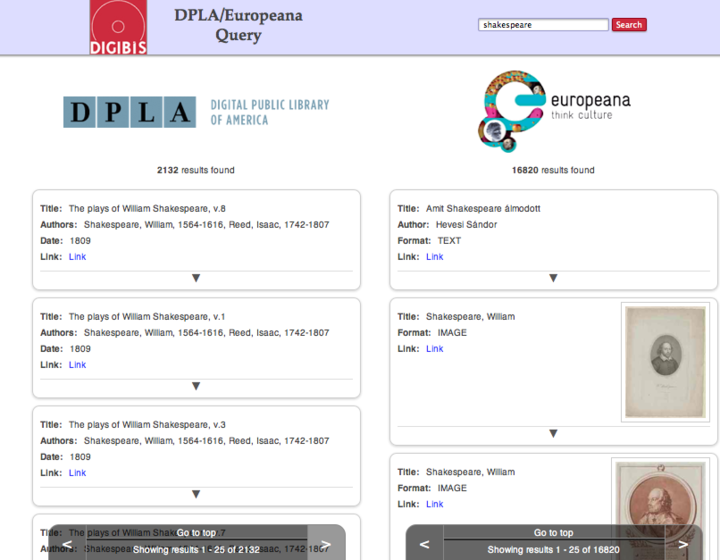This screenshot has width=720, height=560.
Task: Focus the shakespeare search input field
Action: [543, 25]
